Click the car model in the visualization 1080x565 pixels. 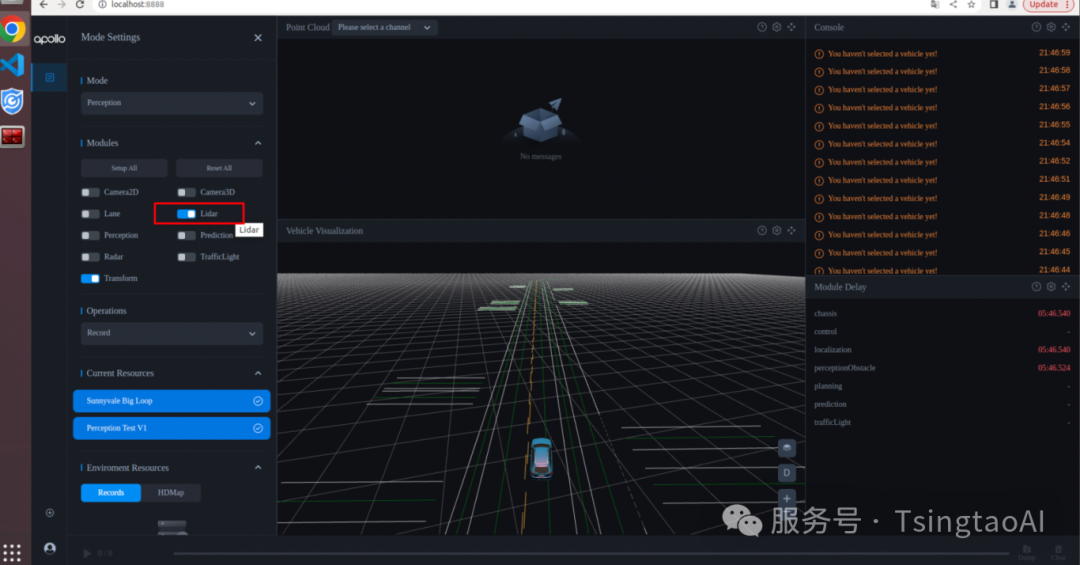click(x=541, y=458)
